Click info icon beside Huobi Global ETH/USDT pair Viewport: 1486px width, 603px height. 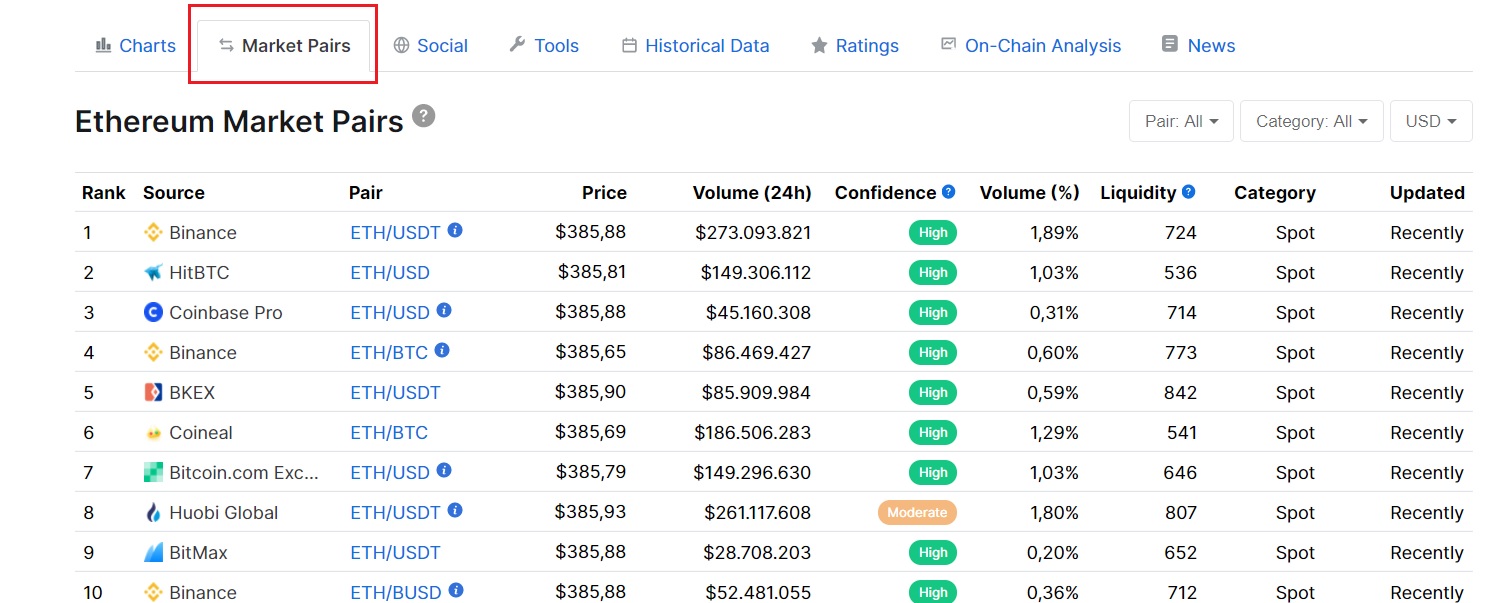point(455,510)
